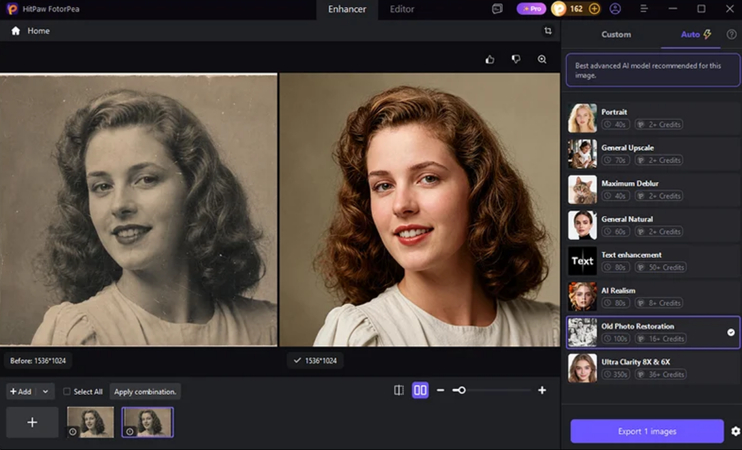This screenshot has width=742, height=450.
Task: Click the Pro upgrade badge
Action: 531,9
